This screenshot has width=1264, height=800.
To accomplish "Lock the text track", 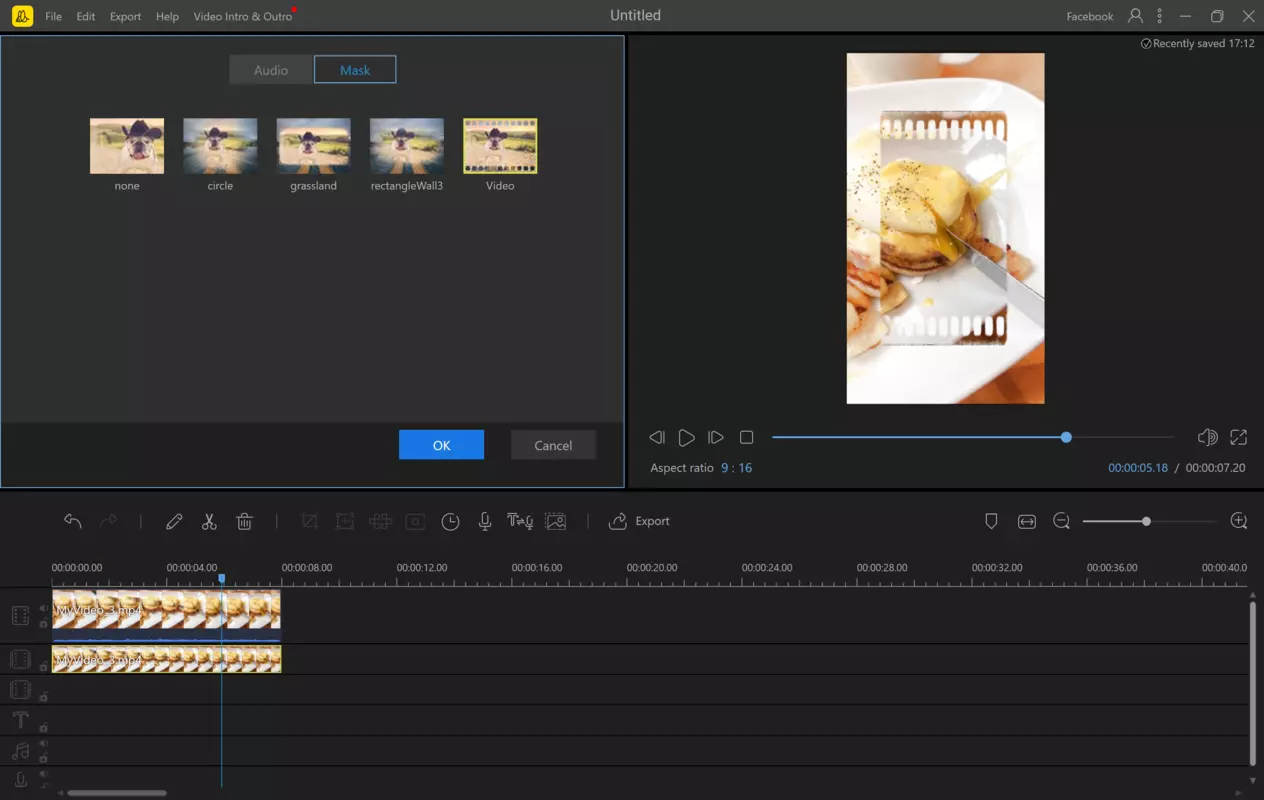I will coord(43,727).
